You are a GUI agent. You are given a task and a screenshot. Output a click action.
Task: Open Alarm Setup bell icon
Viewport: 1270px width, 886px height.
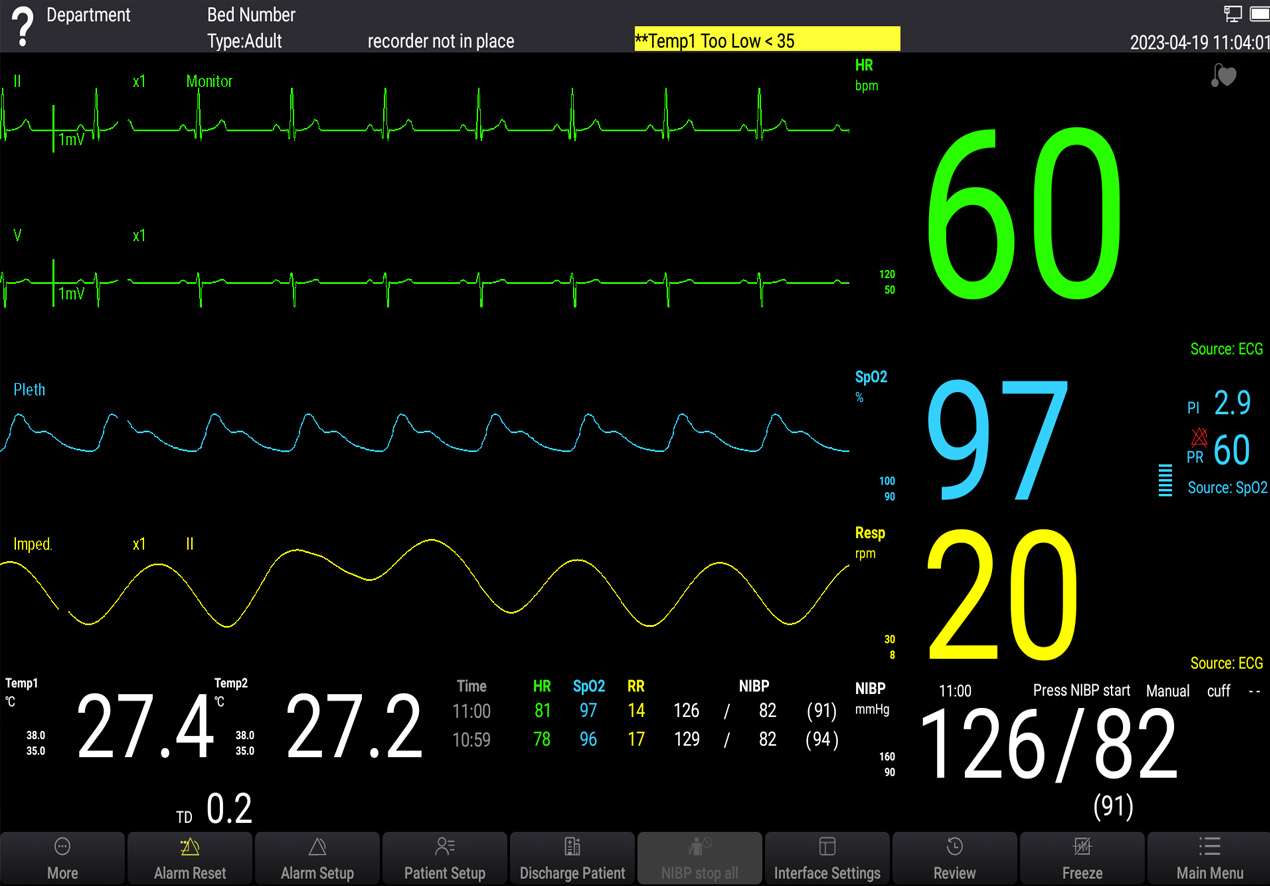coord(317,848)
